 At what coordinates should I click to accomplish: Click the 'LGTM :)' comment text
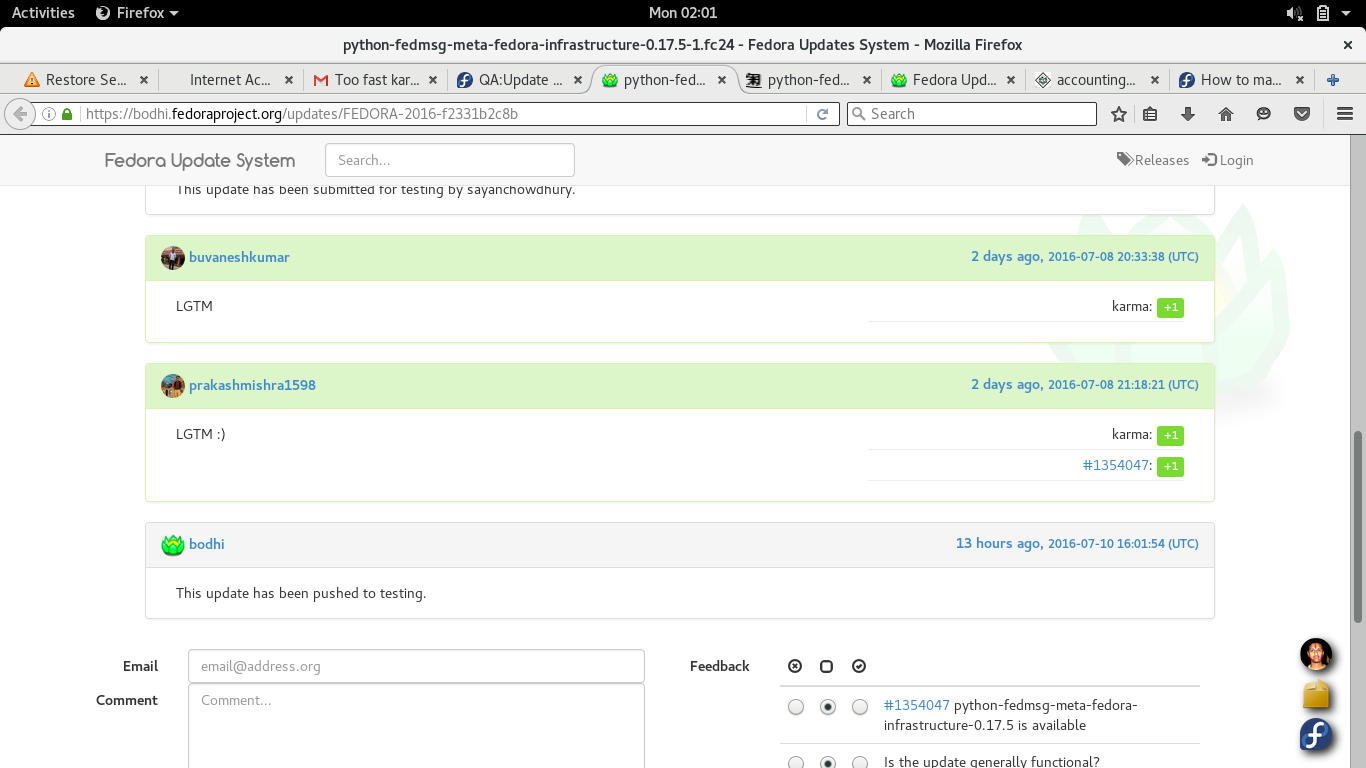point(201,434)
